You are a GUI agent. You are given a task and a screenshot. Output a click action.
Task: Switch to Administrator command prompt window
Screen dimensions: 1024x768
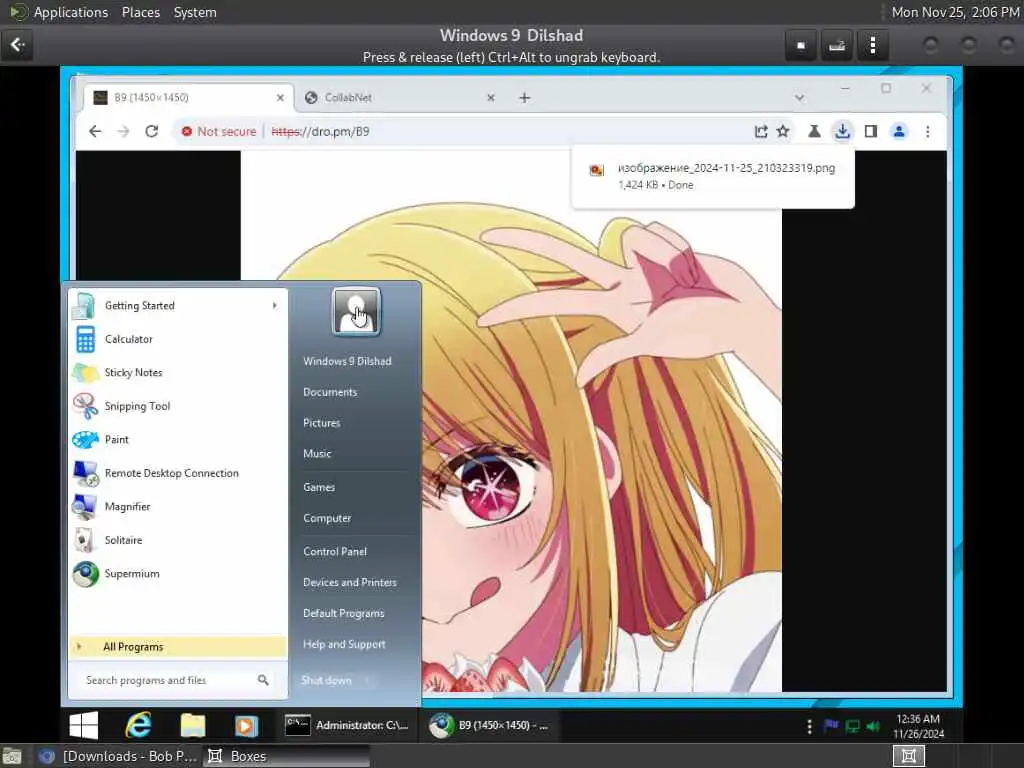[x=347, y=726]
